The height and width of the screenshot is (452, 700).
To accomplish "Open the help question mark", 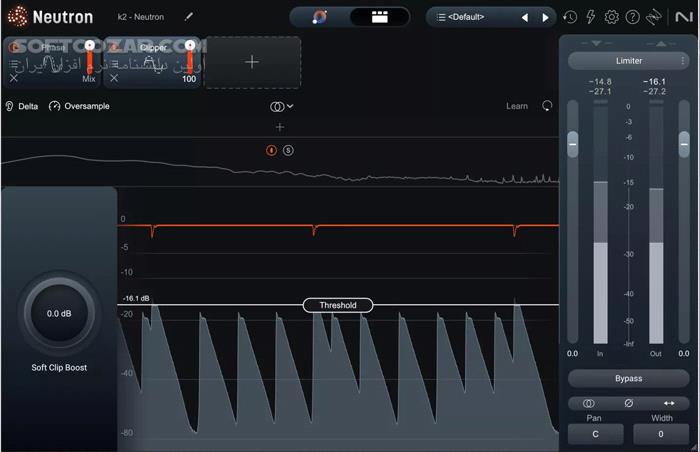I will pyautogui.click(x=632, y=17).
